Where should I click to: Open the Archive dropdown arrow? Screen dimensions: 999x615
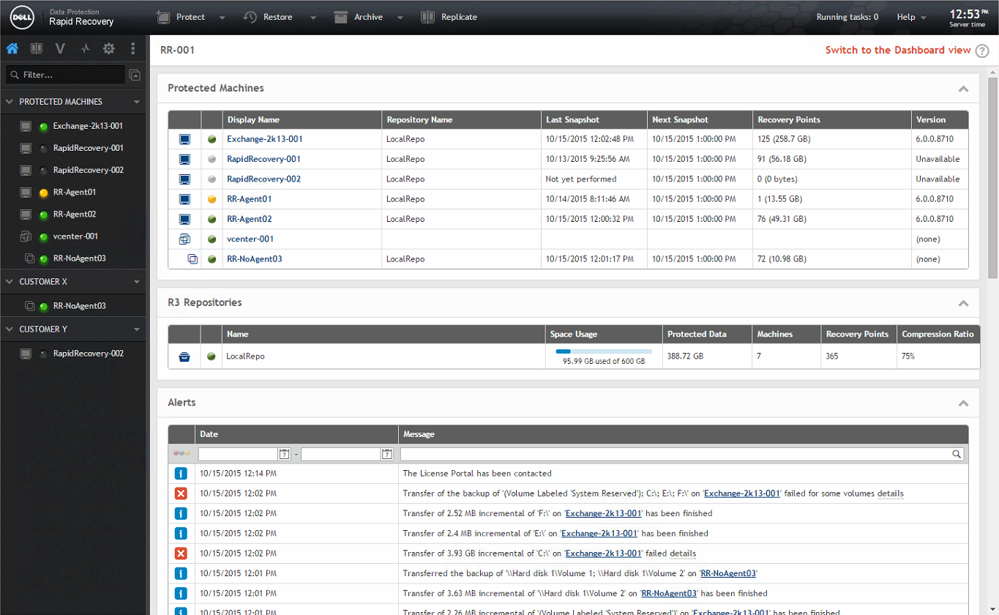[400, 18]
